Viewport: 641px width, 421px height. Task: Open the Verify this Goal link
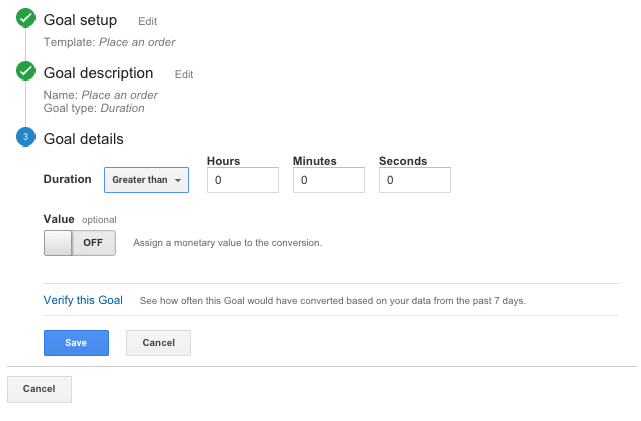coord(83,300)
